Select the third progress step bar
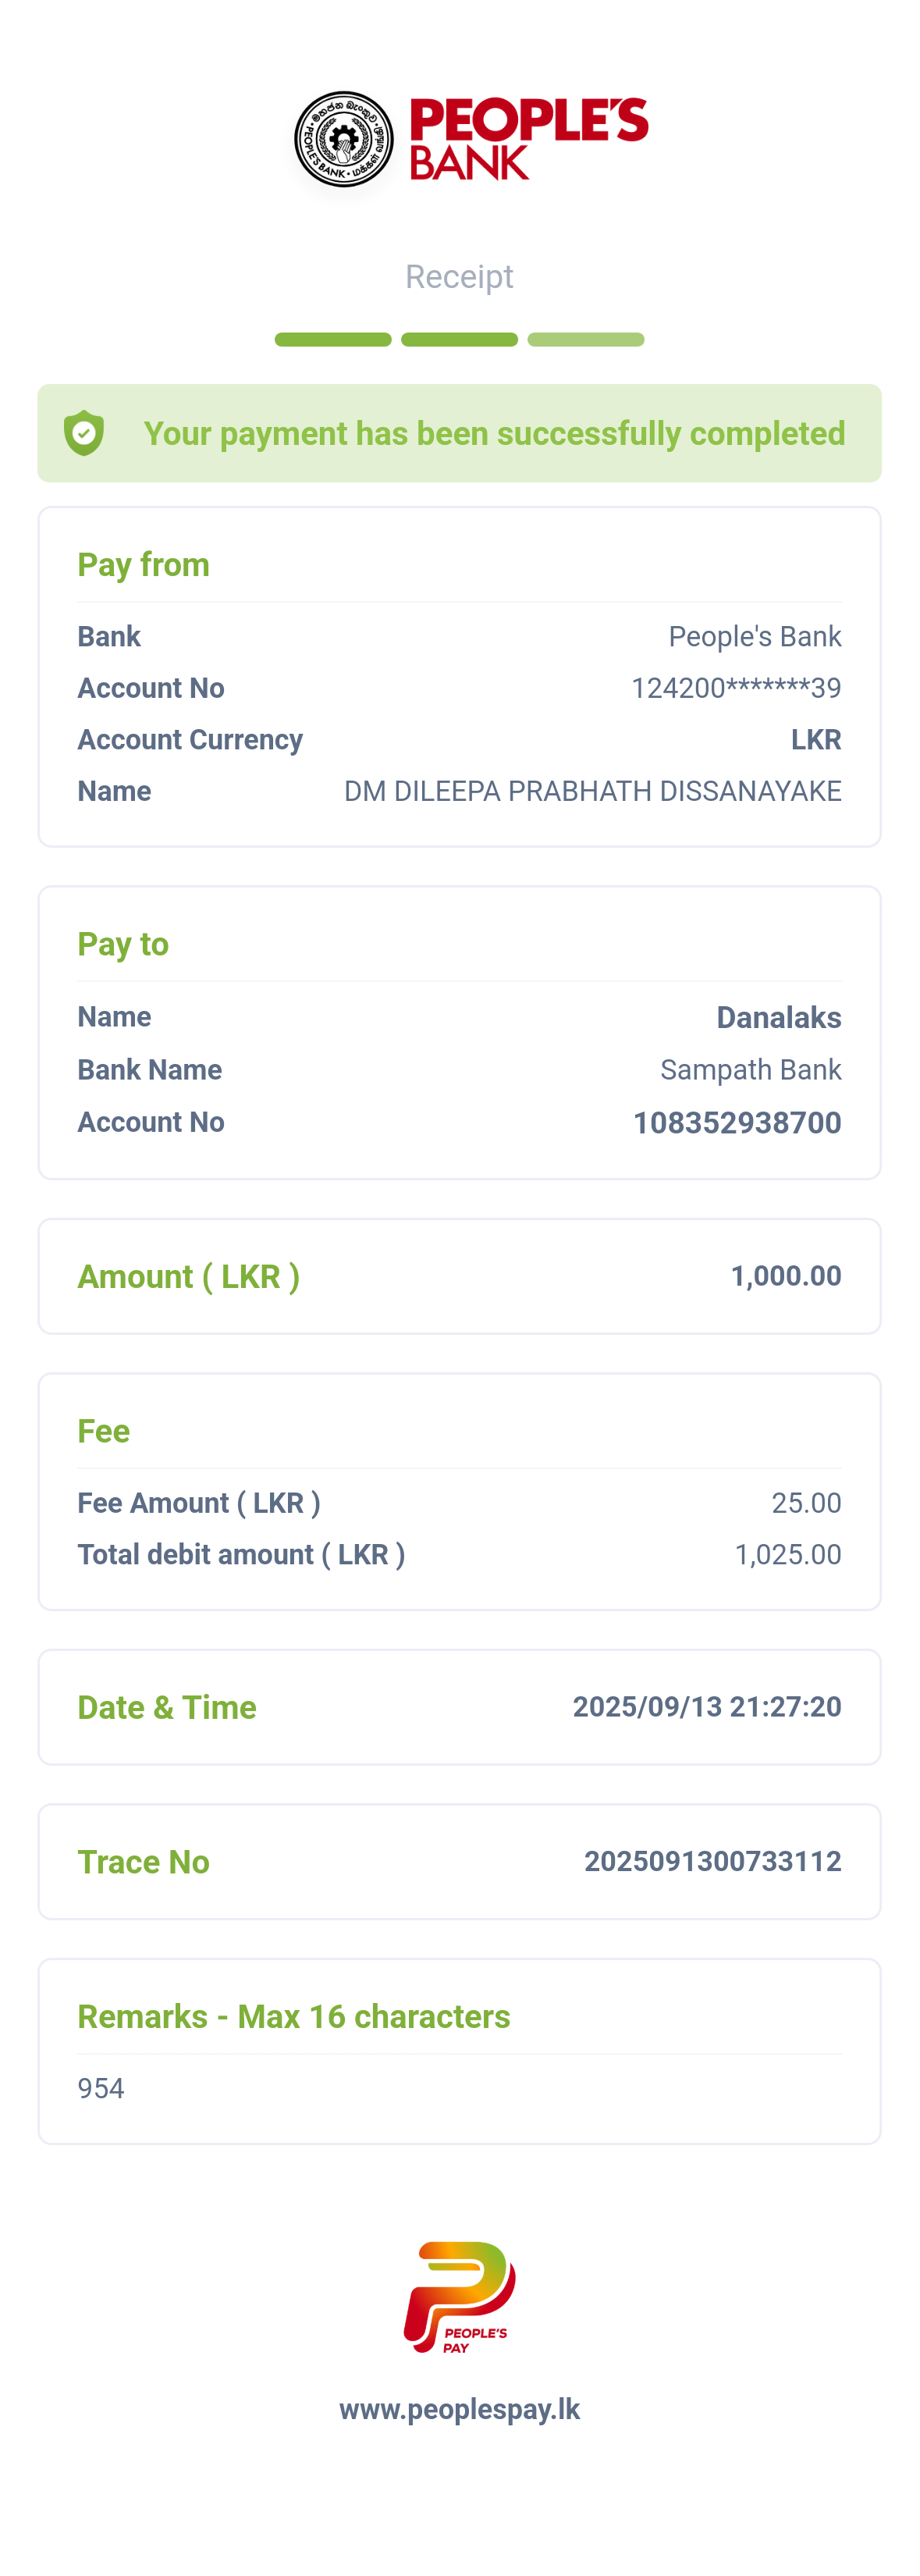The width and height of the screenshot is (920, 2576). 586,340
